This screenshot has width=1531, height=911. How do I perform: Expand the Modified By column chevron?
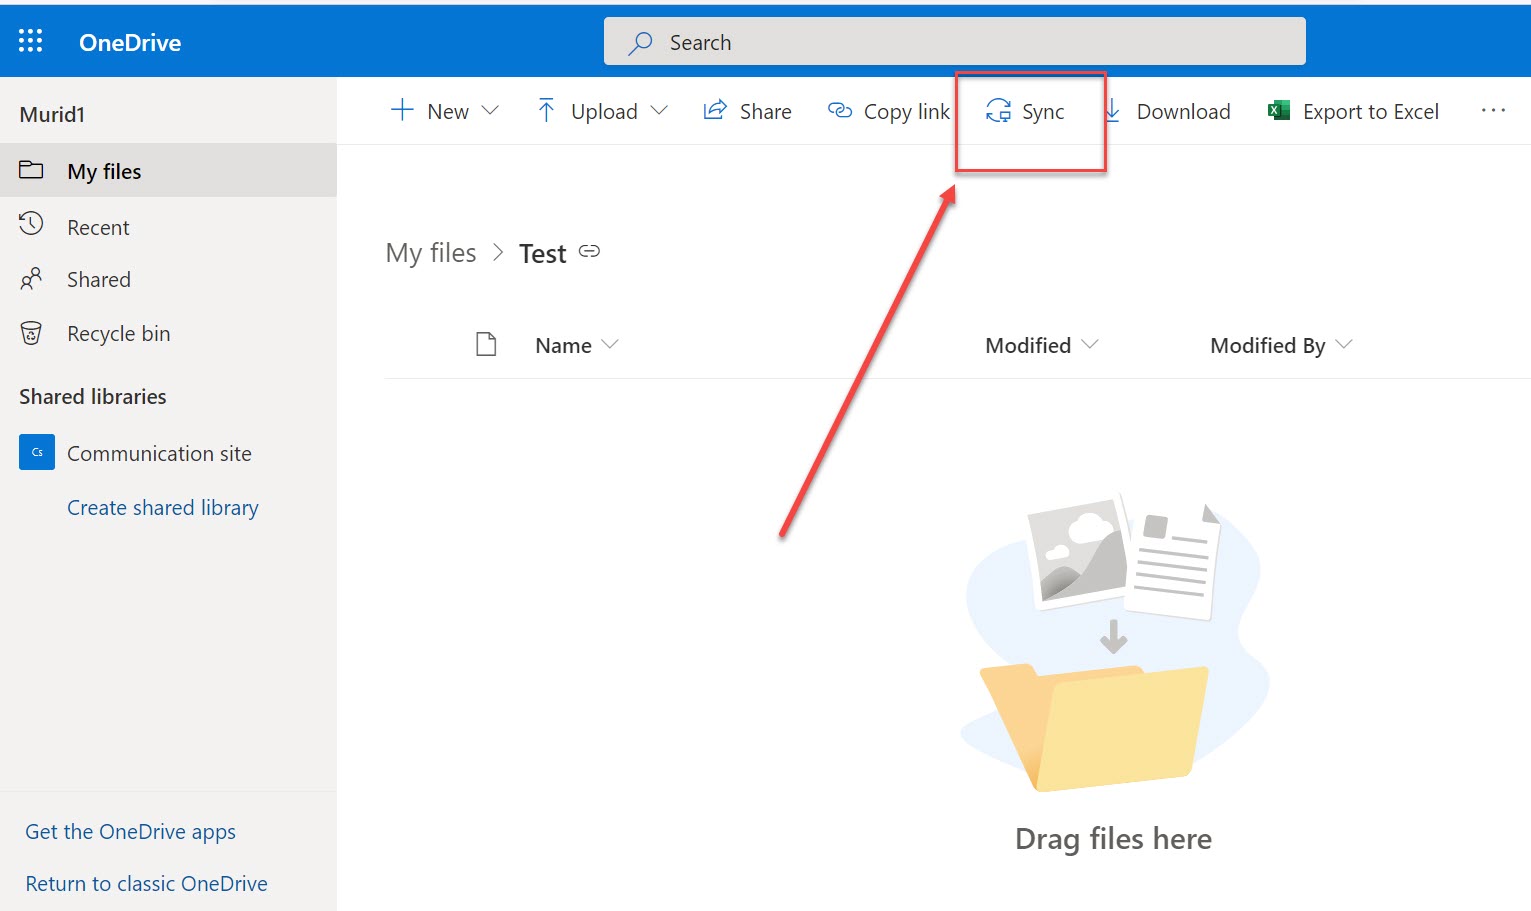(x=1344, y=344)
